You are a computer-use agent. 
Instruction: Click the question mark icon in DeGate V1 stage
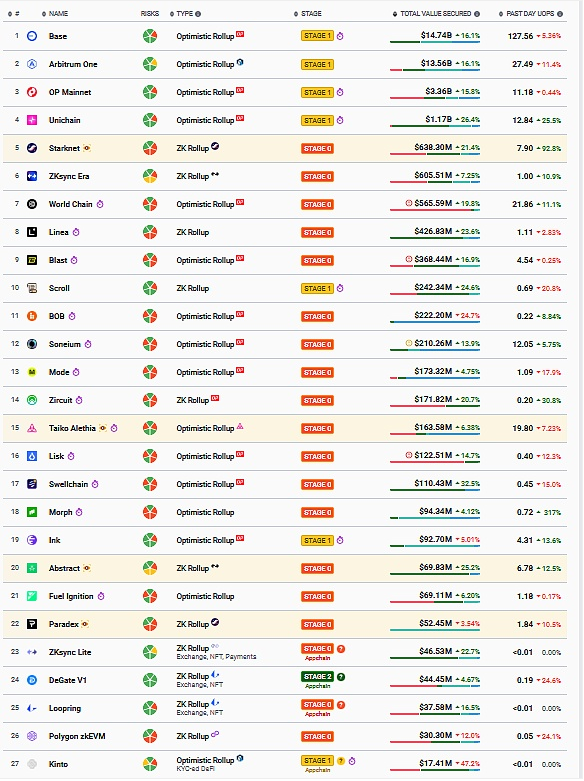pyautogui.click(x=341, y=677)
